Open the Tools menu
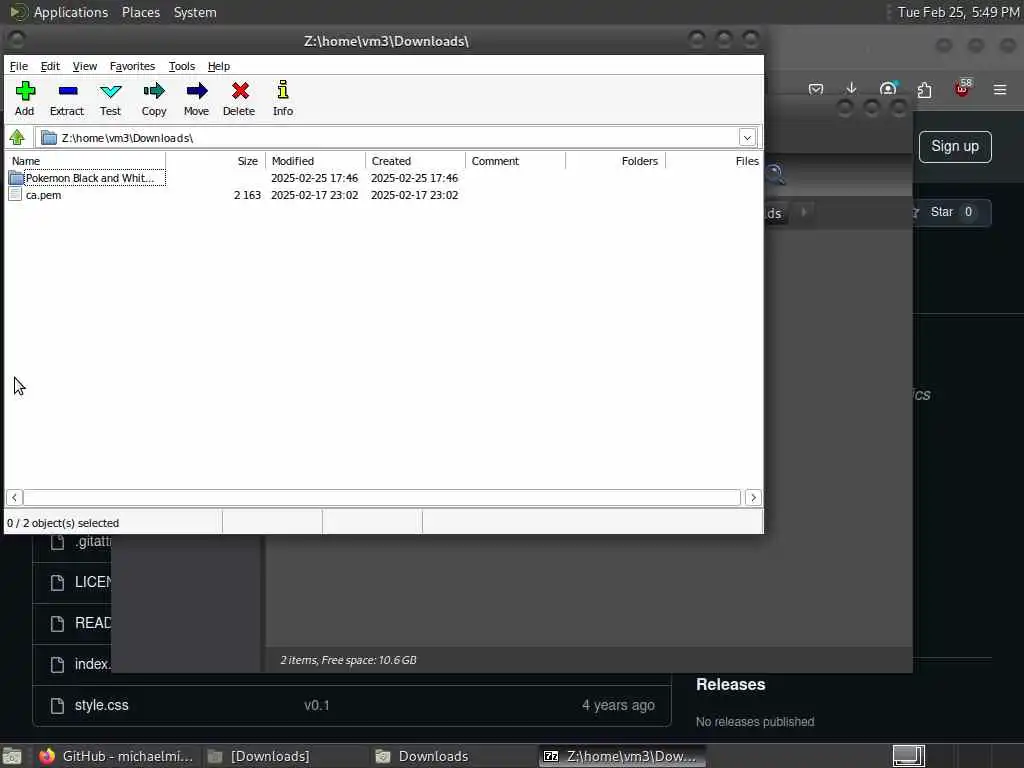This screenshot has width=1024, height=768. point(182,66)
